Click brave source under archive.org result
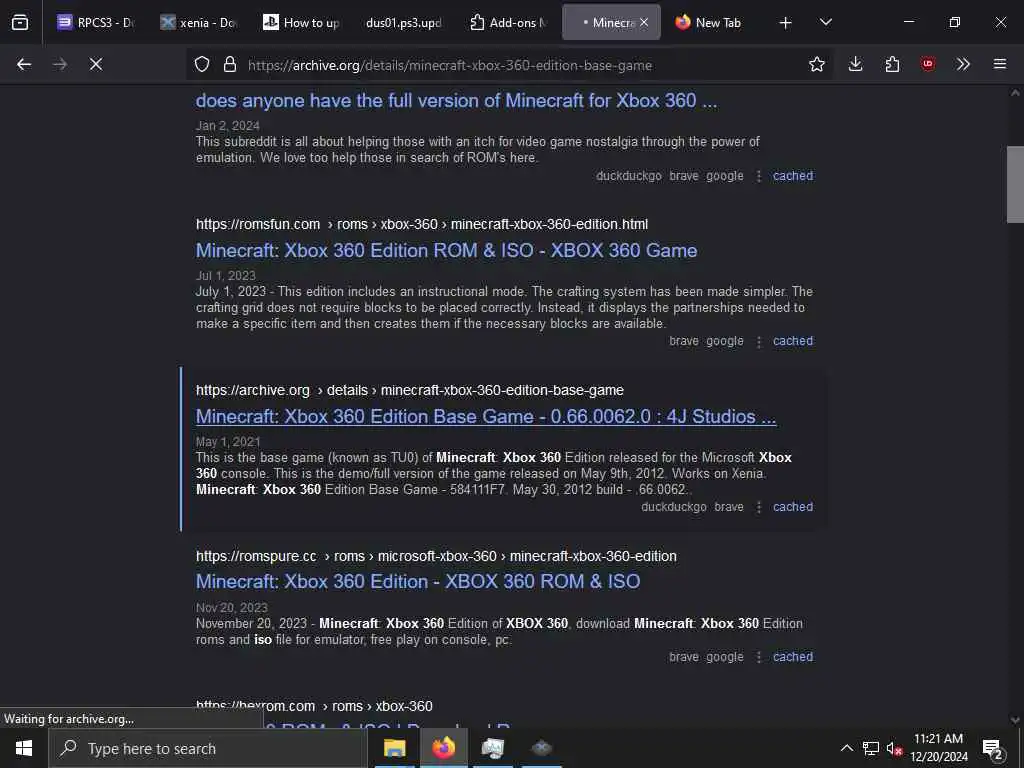Image resolution: width=1024 pixels, height=768 pixels. [x=729, y=507]
